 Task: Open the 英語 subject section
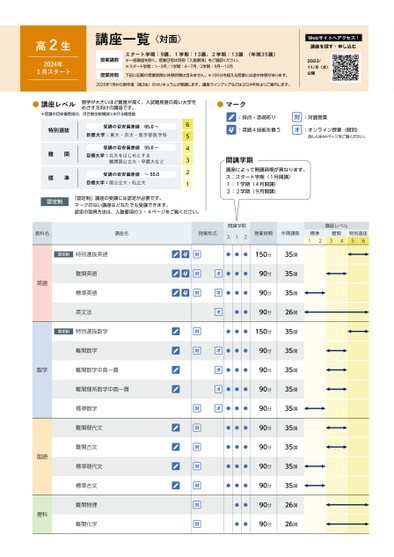42,283
